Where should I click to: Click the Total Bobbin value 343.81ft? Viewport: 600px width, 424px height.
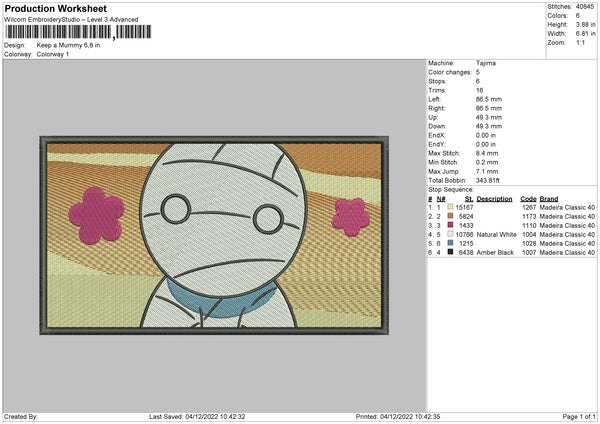click(488, 180)
